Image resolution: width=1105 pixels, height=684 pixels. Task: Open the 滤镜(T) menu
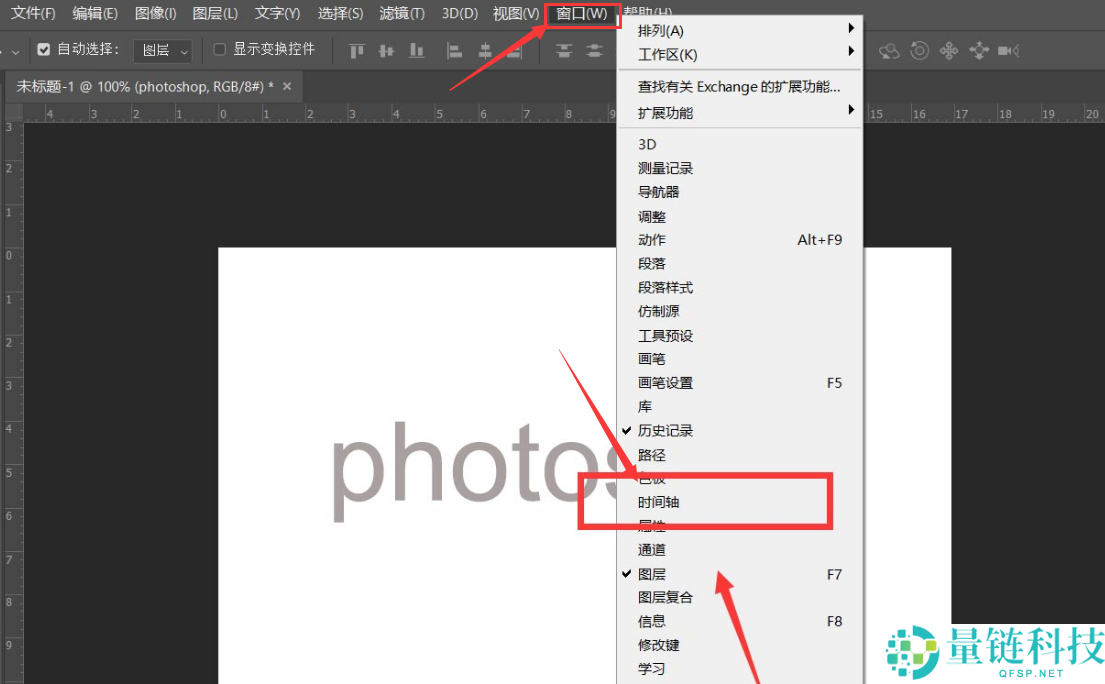coord(402,13)
